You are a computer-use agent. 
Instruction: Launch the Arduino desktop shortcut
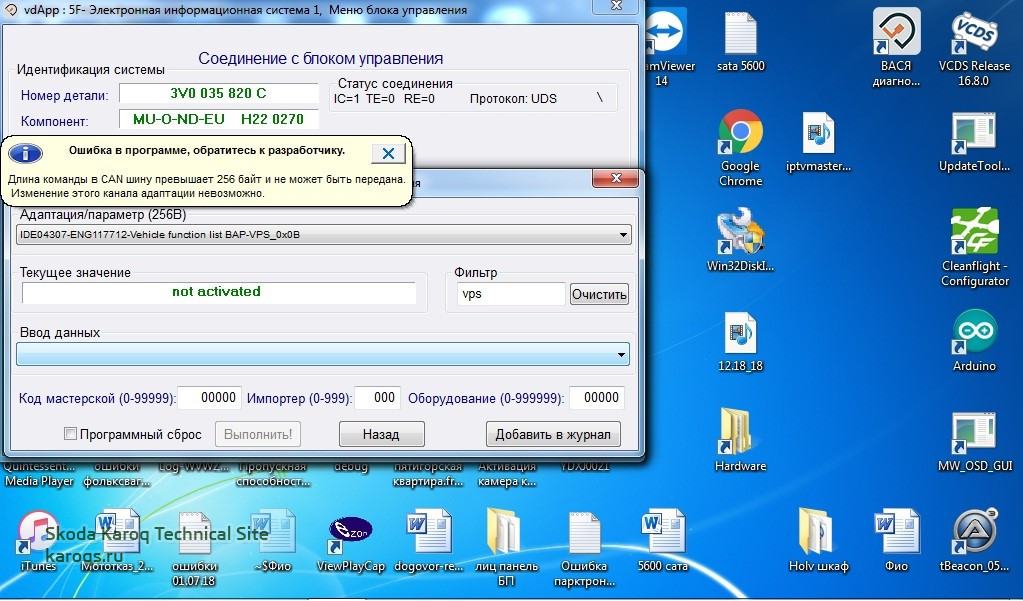(973, 333)
